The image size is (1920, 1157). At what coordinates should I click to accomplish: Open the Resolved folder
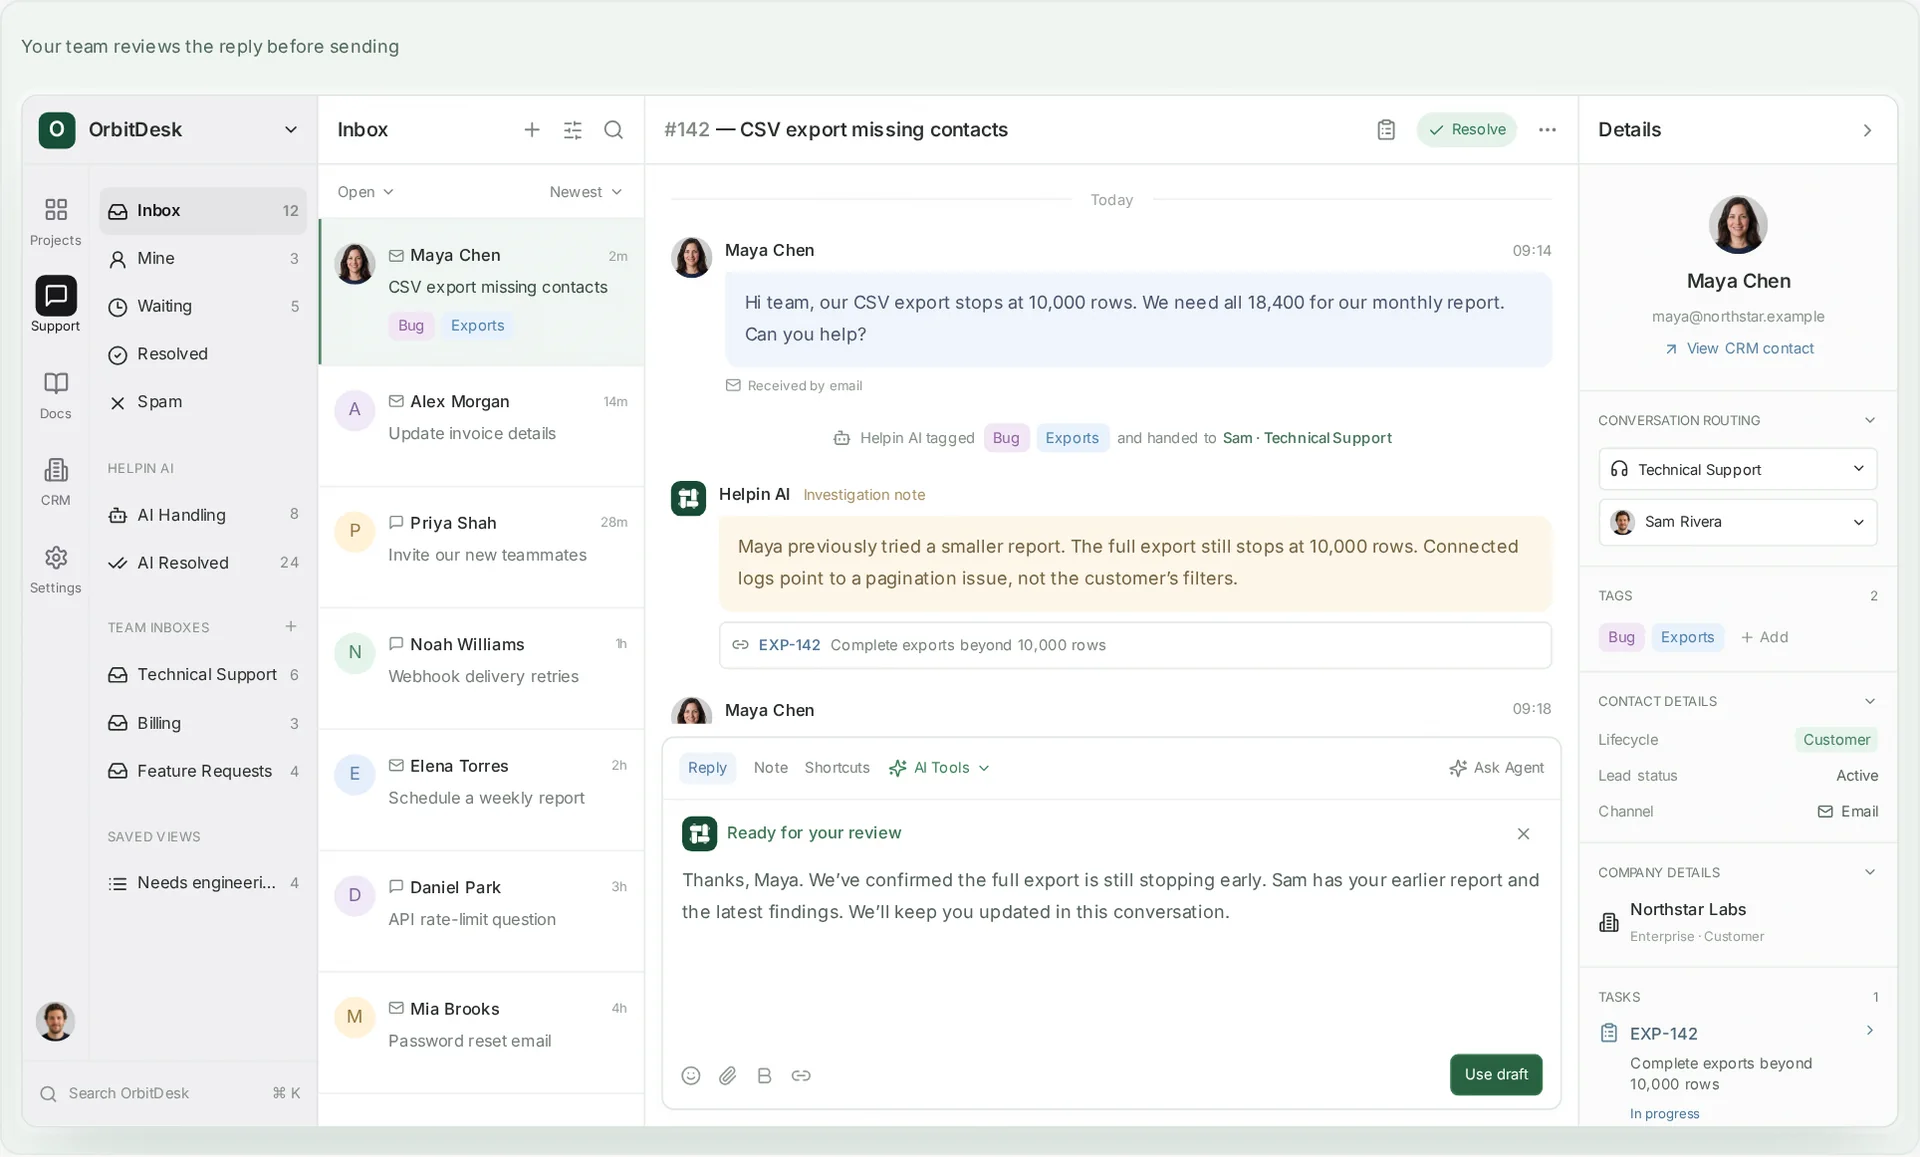203,354
